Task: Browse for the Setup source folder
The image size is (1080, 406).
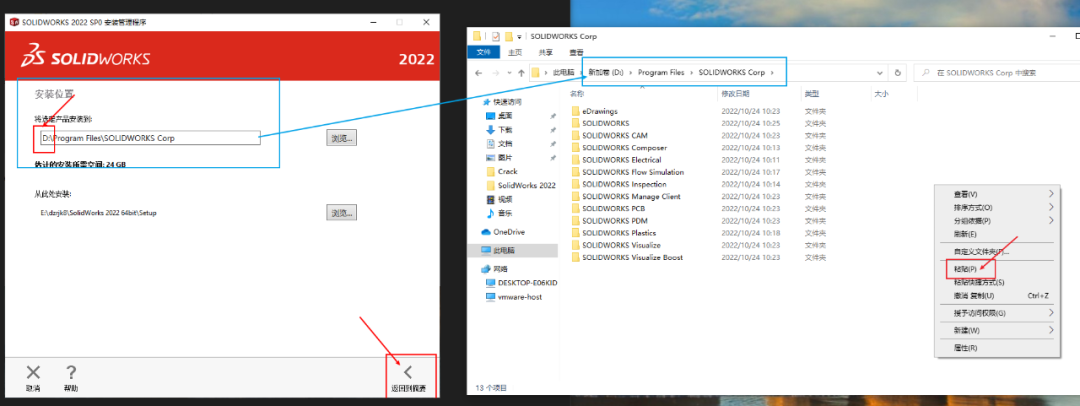Action: pyautogui.click(x=342, y=212)
